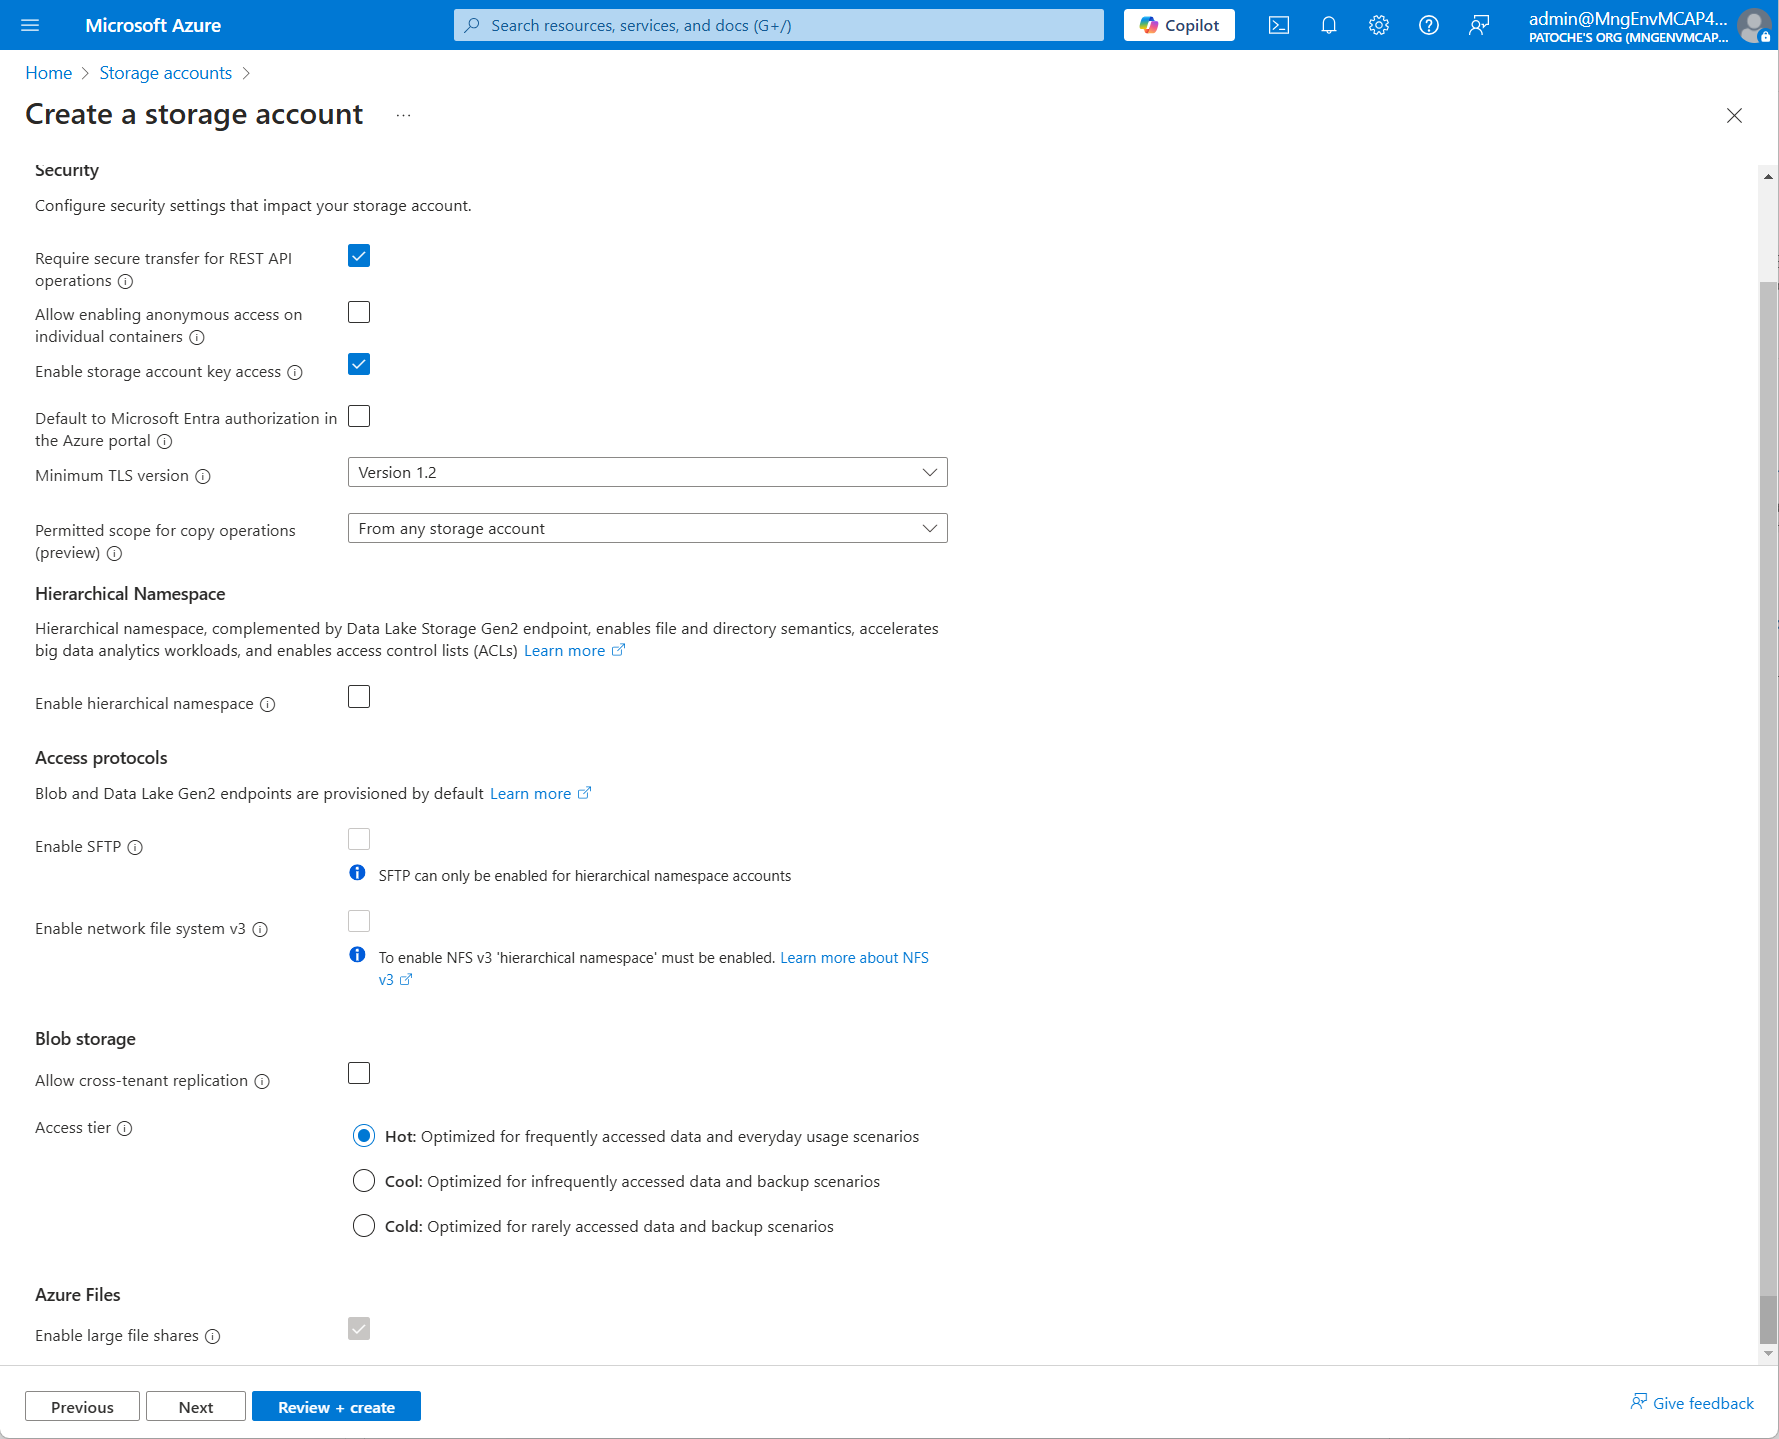Uncheck Require secure transfer for REST API

[x=359, y=257]
